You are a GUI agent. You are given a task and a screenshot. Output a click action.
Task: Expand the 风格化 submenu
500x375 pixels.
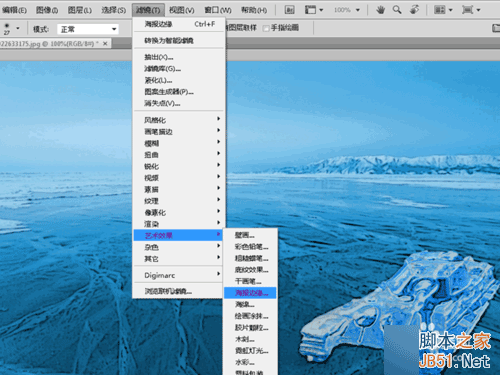178,120
